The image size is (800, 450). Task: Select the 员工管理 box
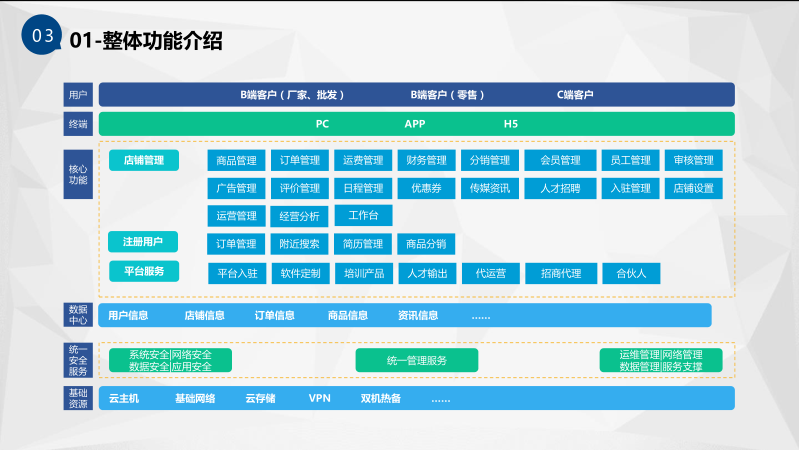pyautogui.click(x=631, y=160)
